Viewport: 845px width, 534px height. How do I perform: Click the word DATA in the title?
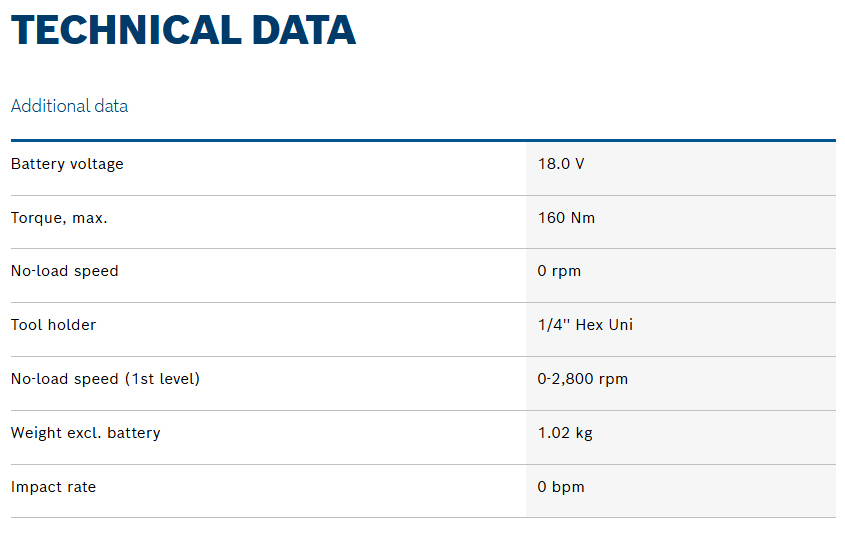click(x=304, y=31)
